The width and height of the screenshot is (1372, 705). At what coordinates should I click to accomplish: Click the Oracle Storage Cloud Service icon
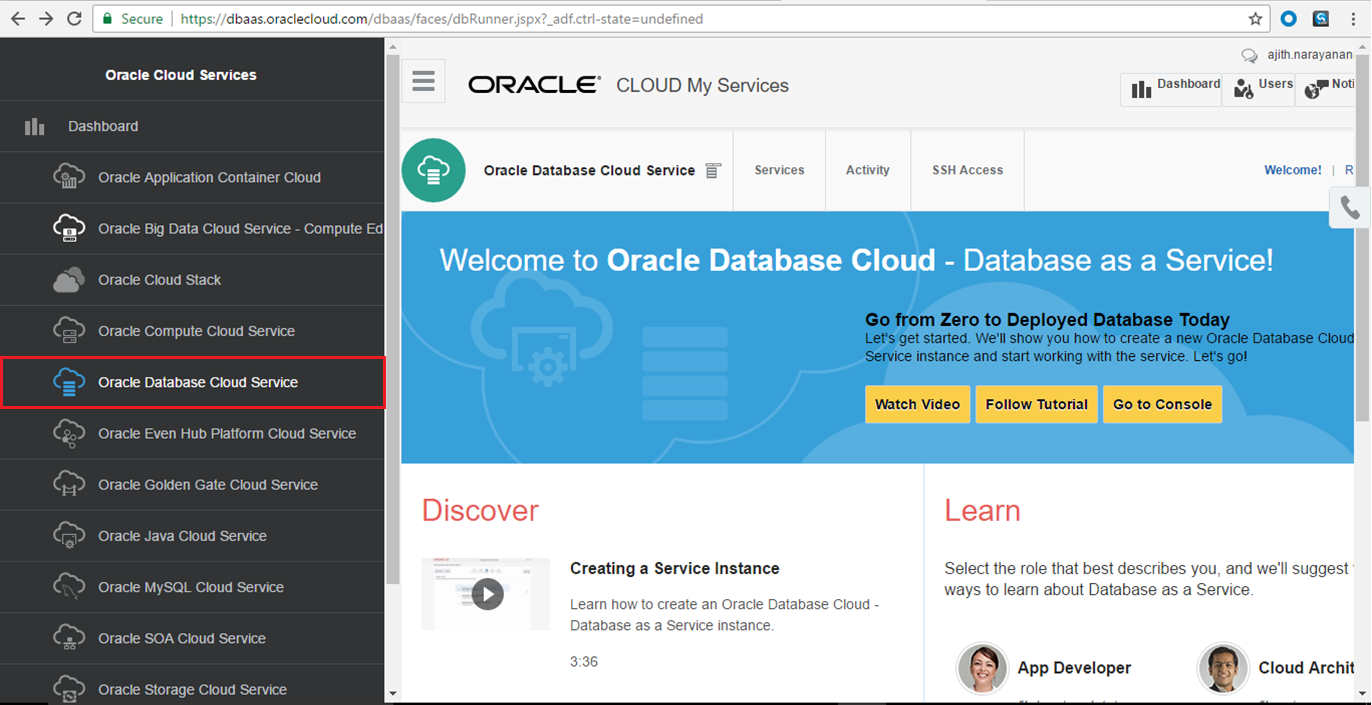click(x=69, y=689)
